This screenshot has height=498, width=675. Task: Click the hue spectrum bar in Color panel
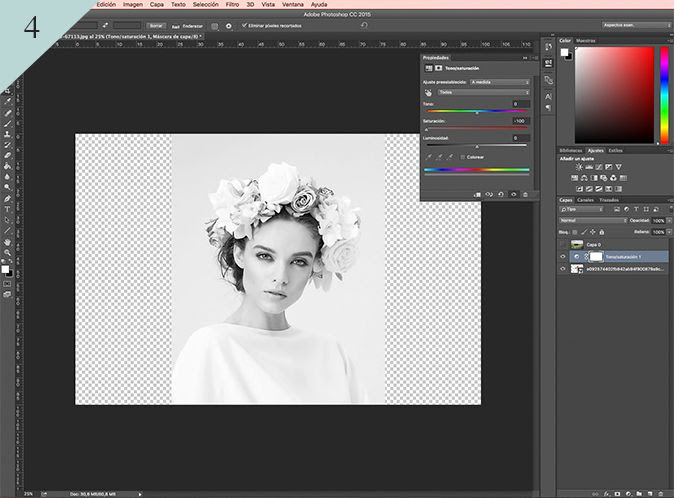coord(664,95)
